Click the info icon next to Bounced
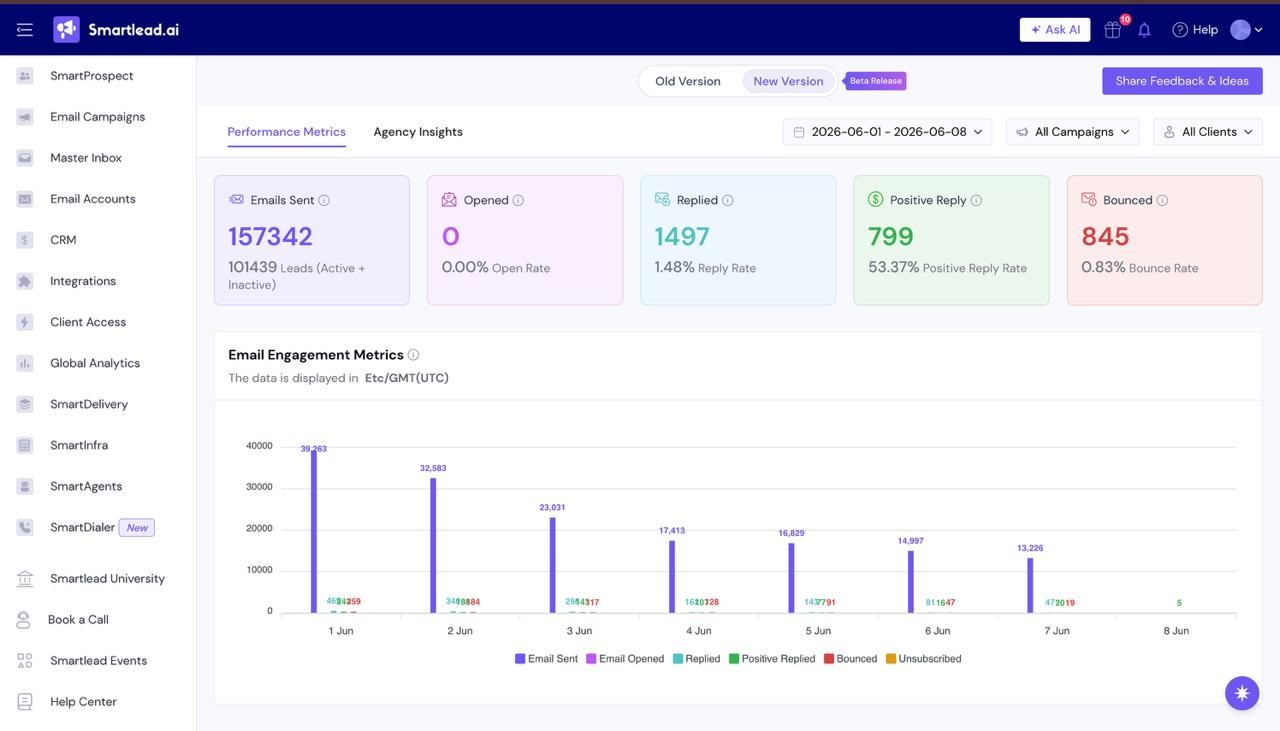 [x=1162, y=200]
